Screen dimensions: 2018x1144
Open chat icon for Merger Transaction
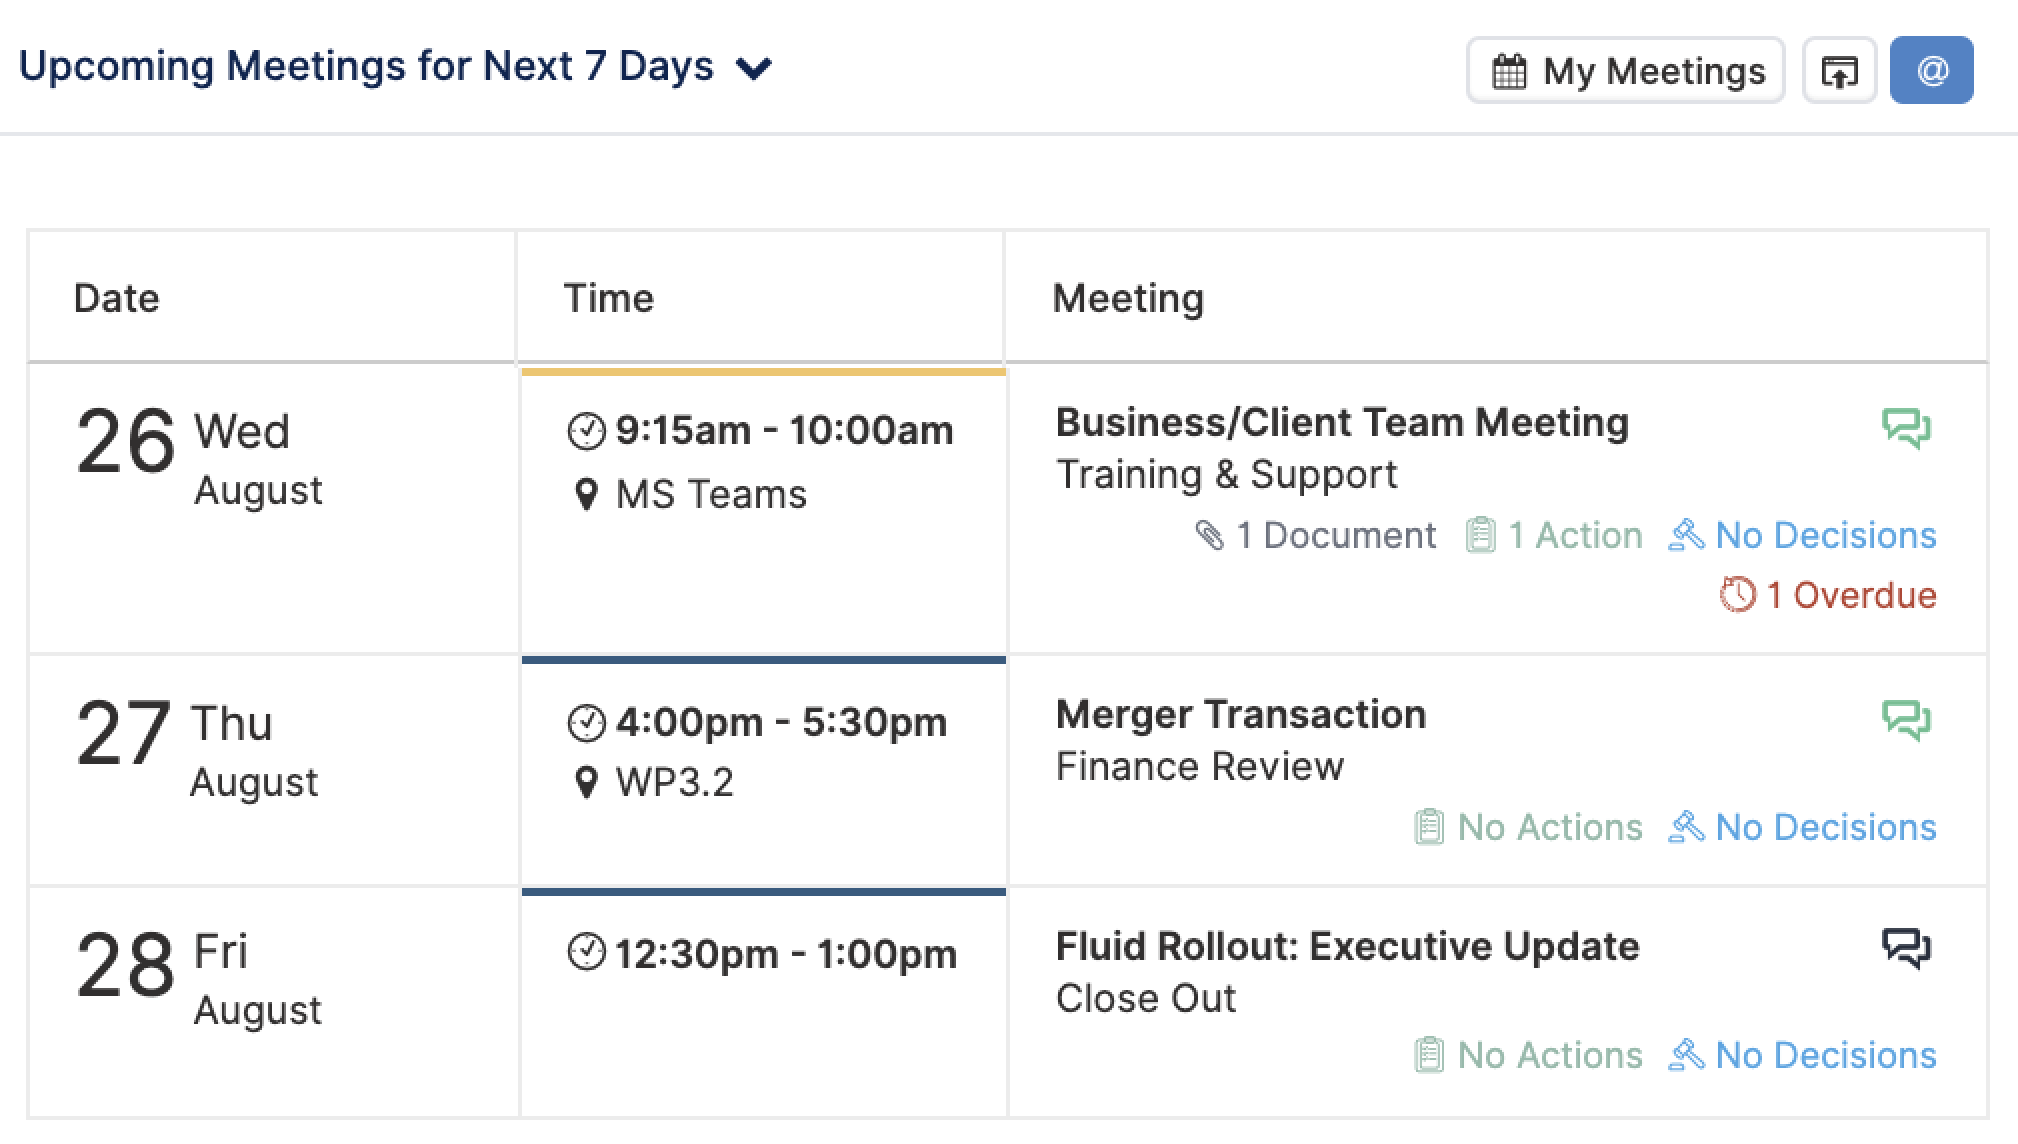pos(1906,720)
